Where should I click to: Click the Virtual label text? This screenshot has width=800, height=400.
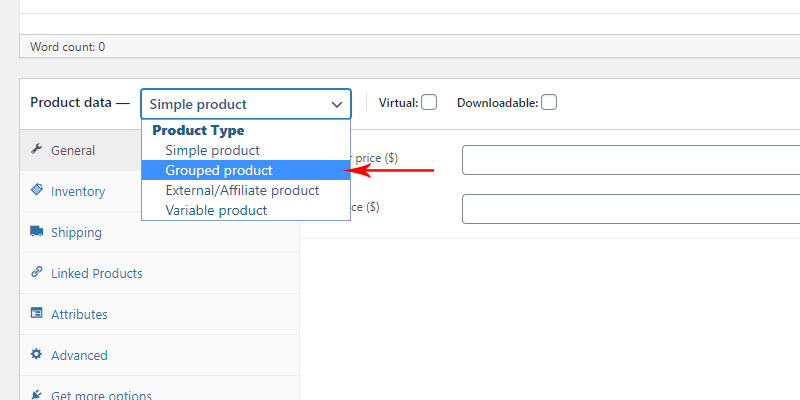click(398, 103)
